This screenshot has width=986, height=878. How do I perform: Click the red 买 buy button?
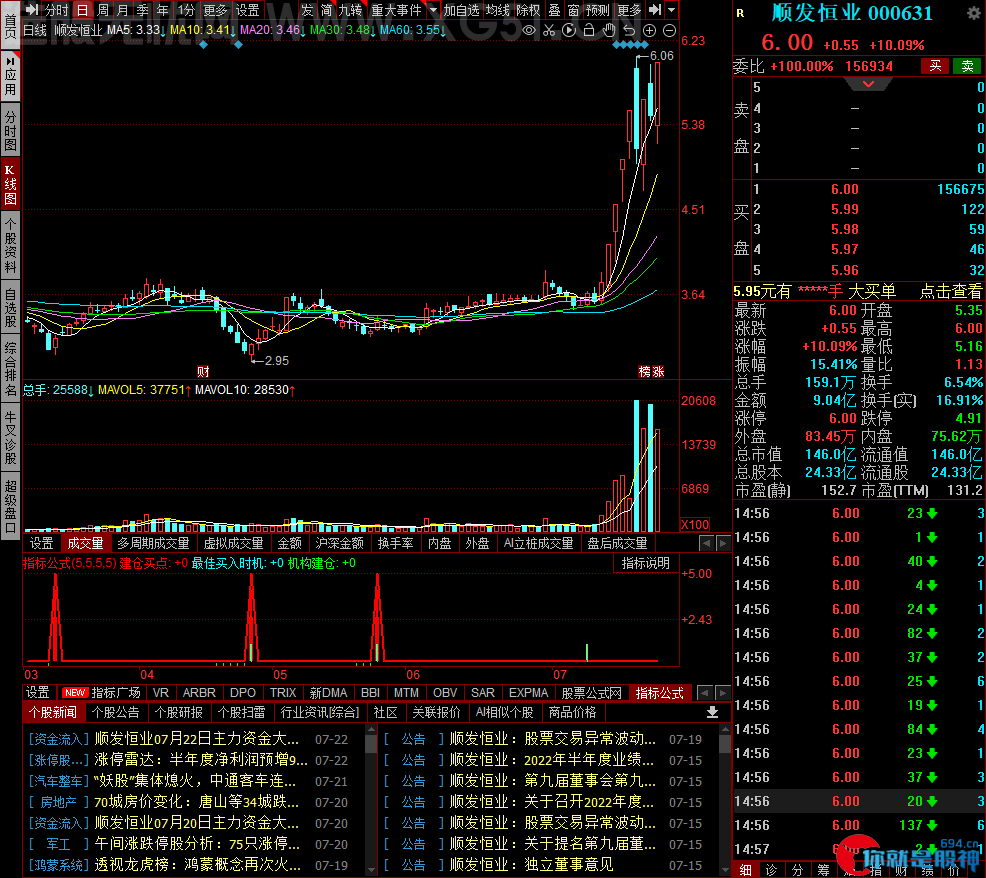[x=935, y=66]
